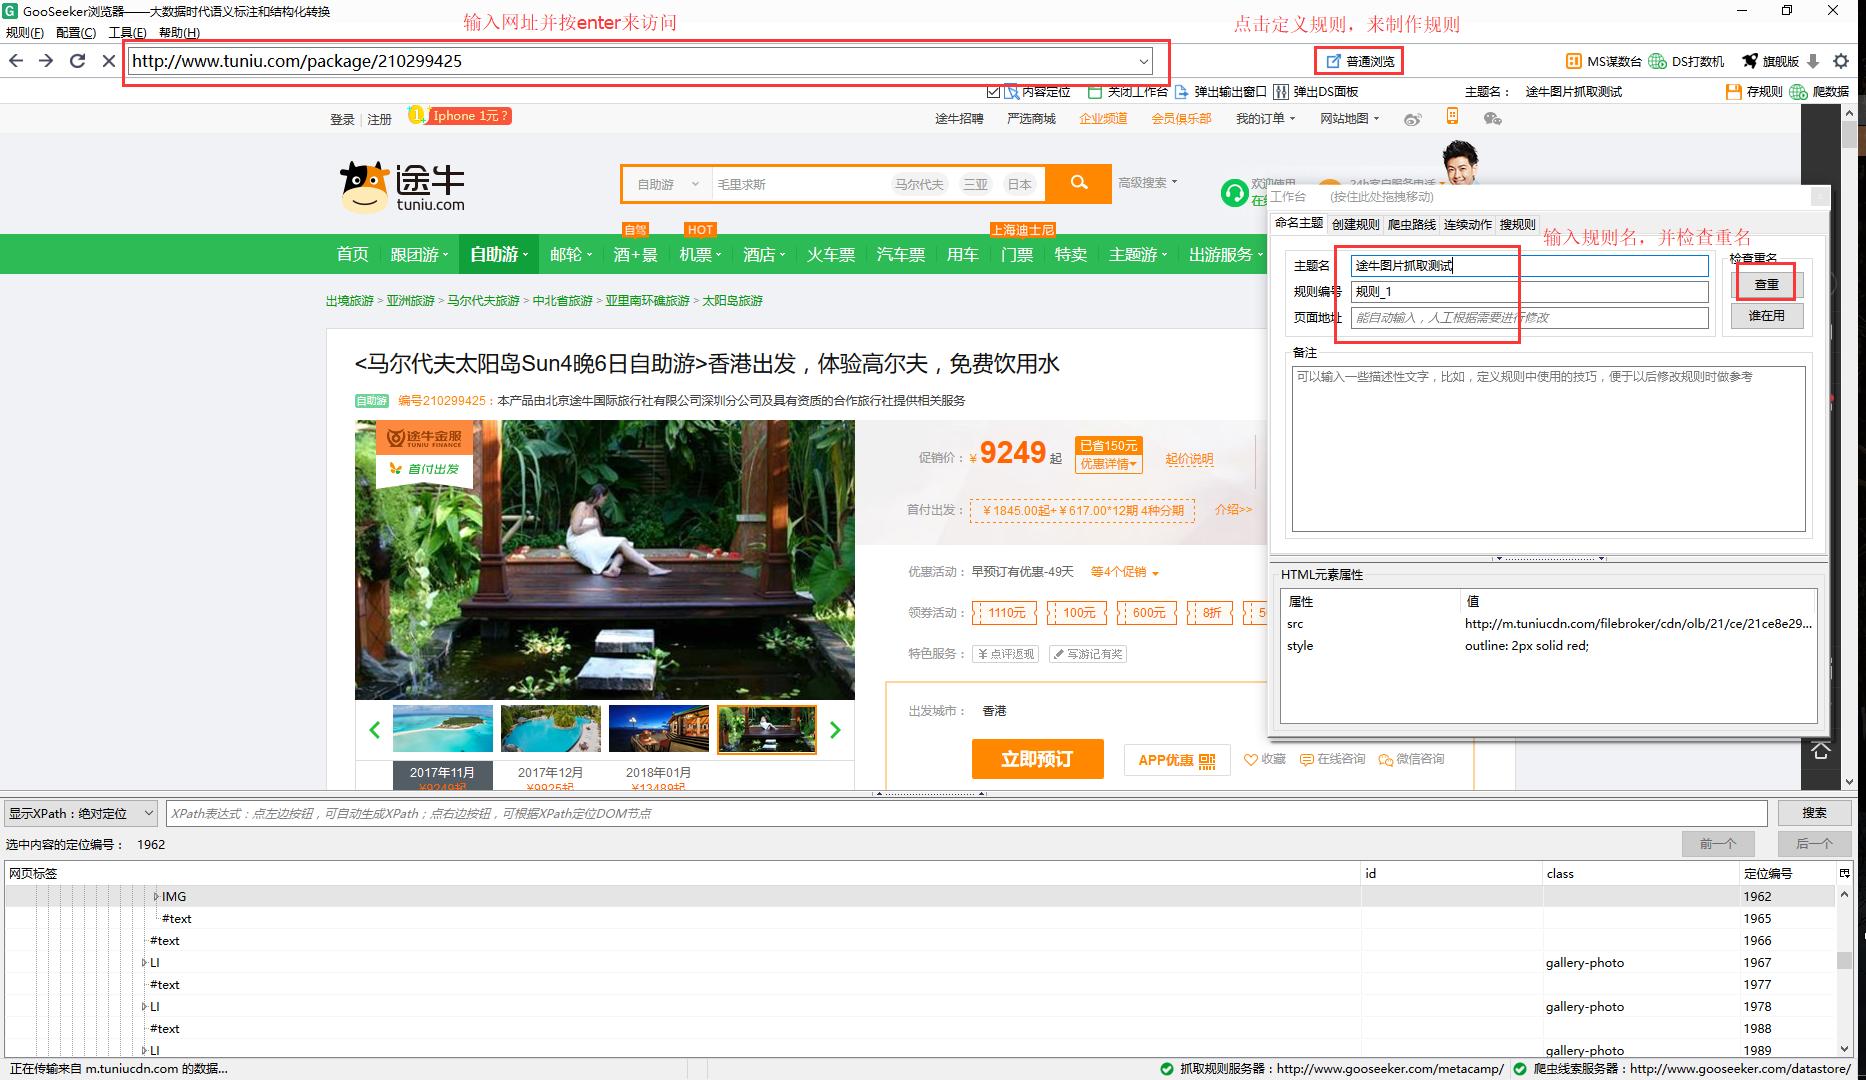Open the 配置(C) menu
Viewport: 1866px width, 1080px height.
[75, 32]
